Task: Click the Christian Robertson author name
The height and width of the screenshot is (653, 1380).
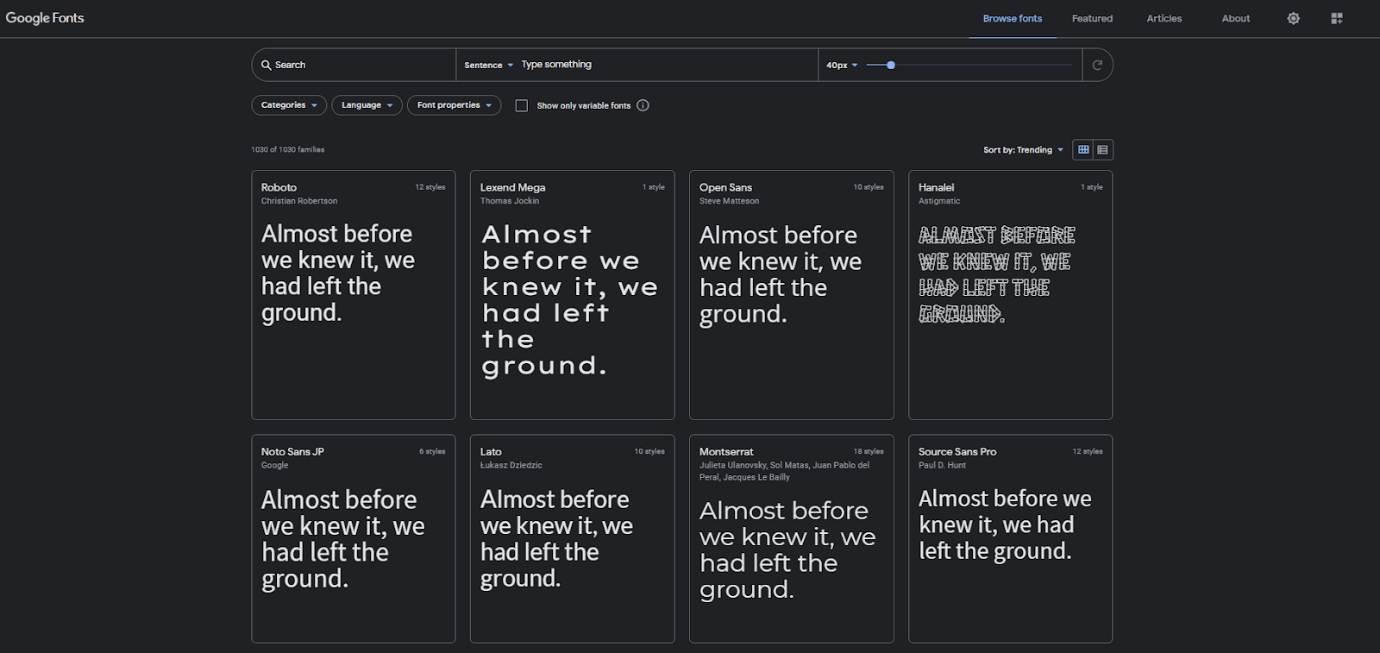Action: click(x=299, y=201)
